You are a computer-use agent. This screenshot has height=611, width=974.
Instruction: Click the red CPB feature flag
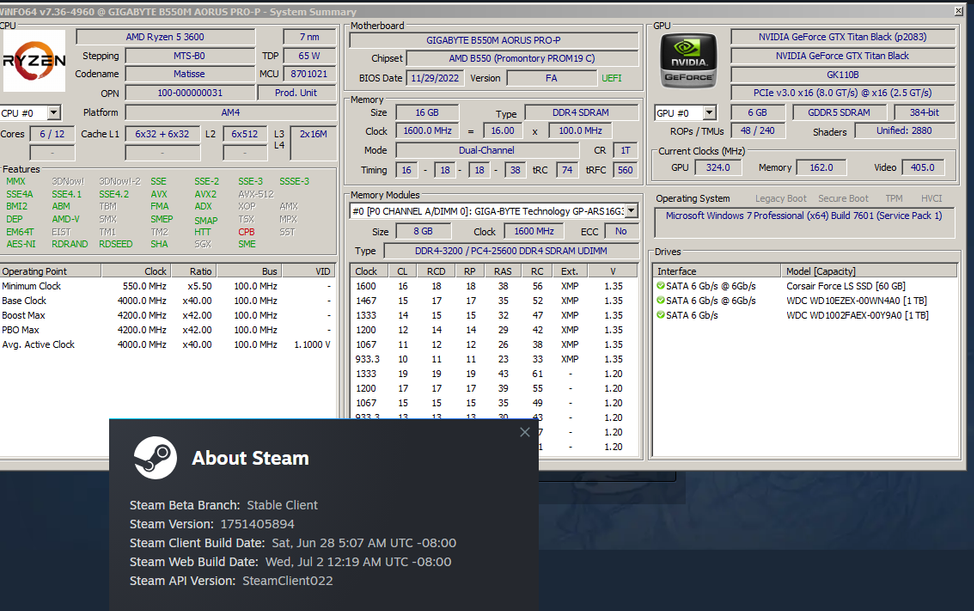click(247, 232)
